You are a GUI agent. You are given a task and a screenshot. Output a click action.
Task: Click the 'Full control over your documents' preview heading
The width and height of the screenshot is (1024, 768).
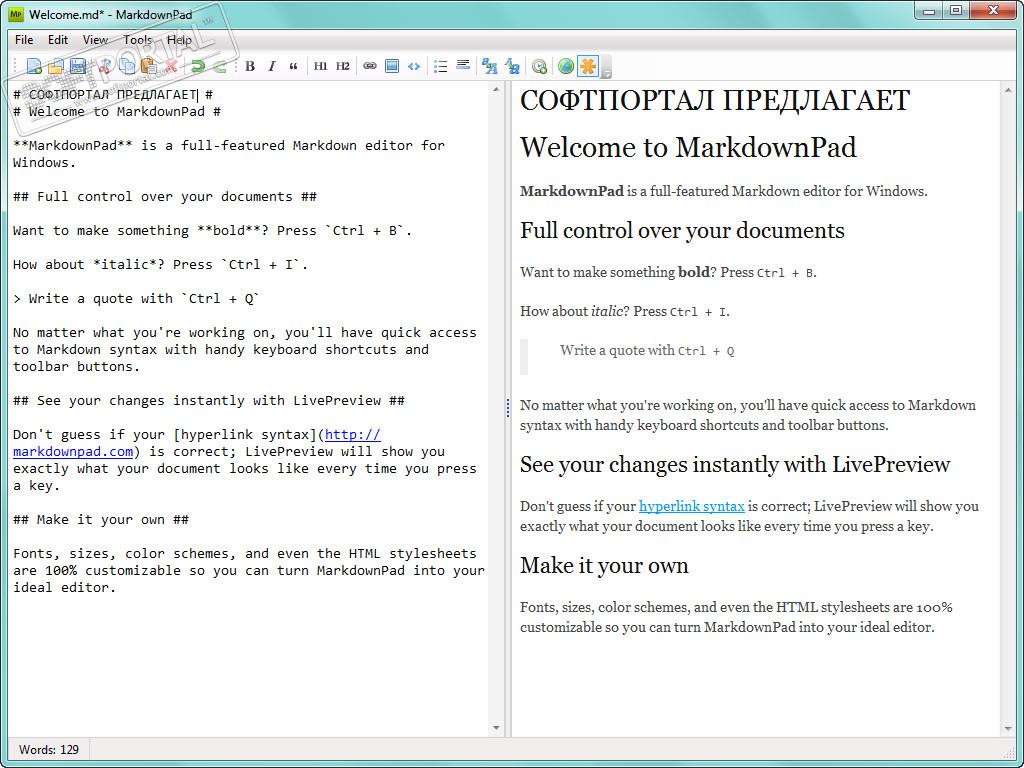[682, 231]
